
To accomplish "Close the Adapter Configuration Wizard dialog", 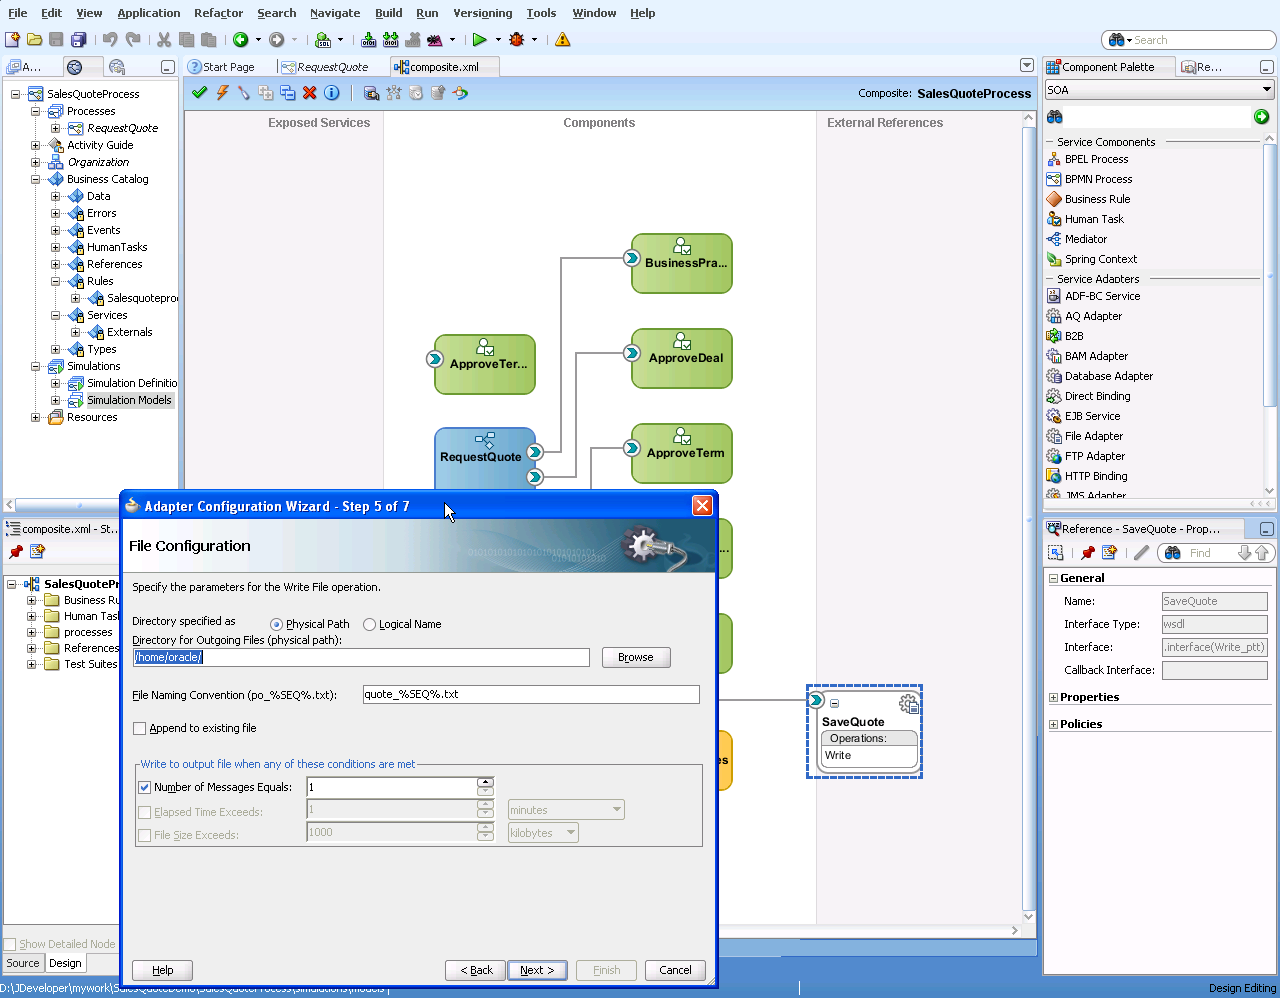I will click(x=703, y=506).
